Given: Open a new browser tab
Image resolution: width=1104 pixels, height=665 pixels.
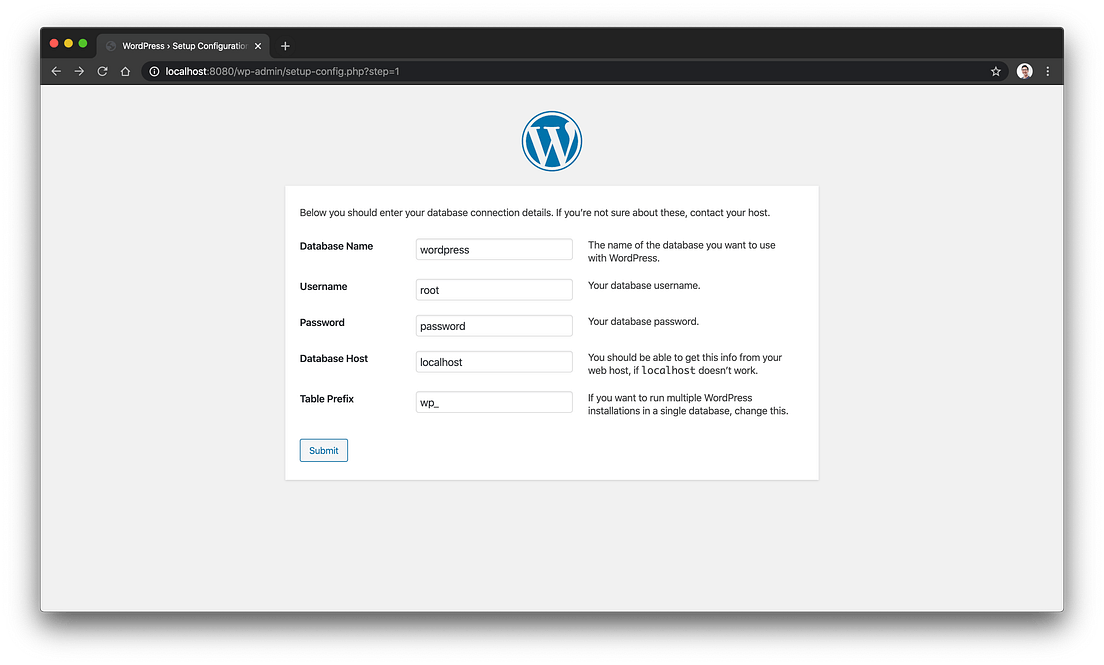Looking at the screenshot, I should 285,45.
